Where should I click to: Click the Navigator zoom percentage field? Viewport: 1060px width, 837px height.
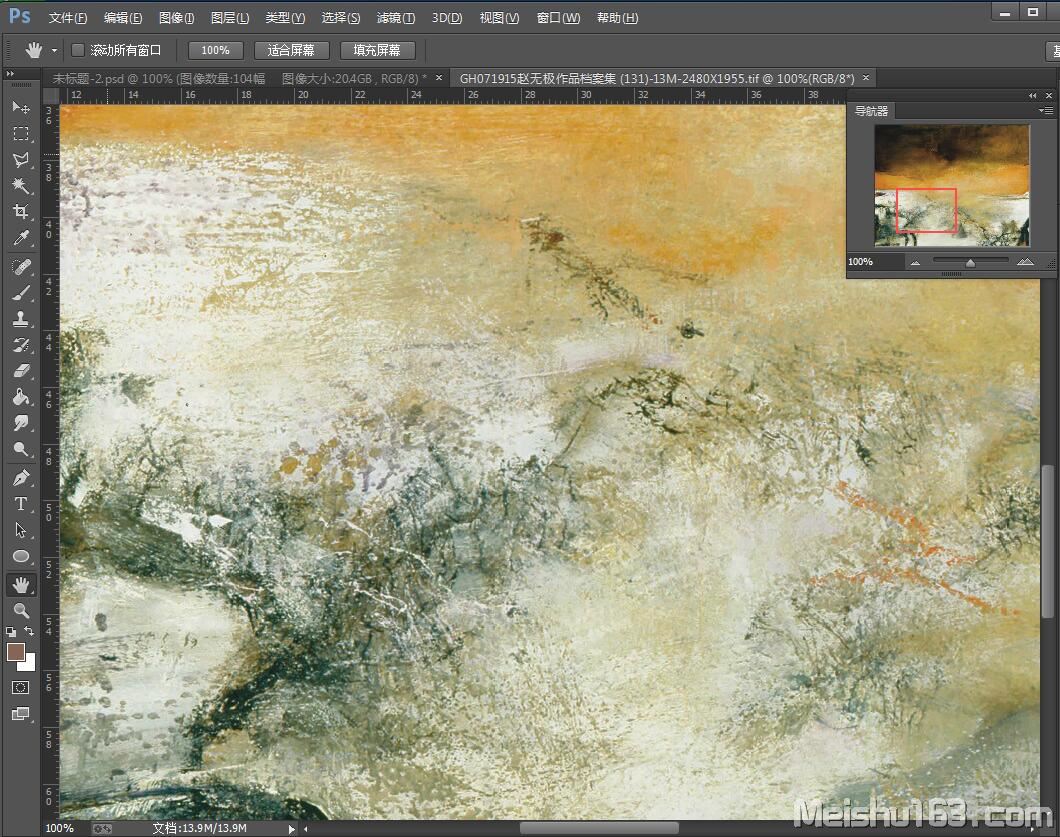pos(875,262)
